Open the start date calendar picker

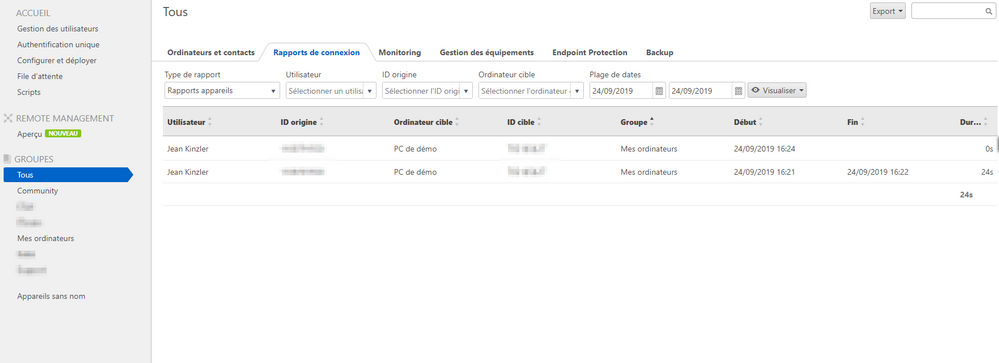[x=659, y=91]
